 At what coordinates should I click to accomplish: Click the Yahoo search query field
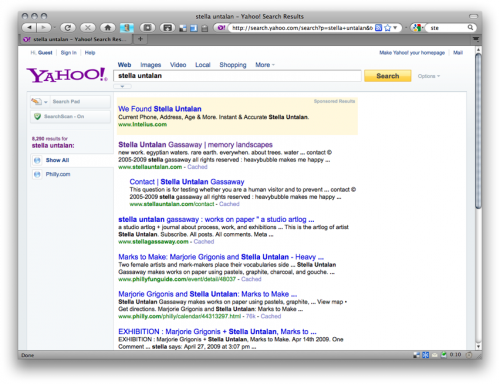(237, 76)
